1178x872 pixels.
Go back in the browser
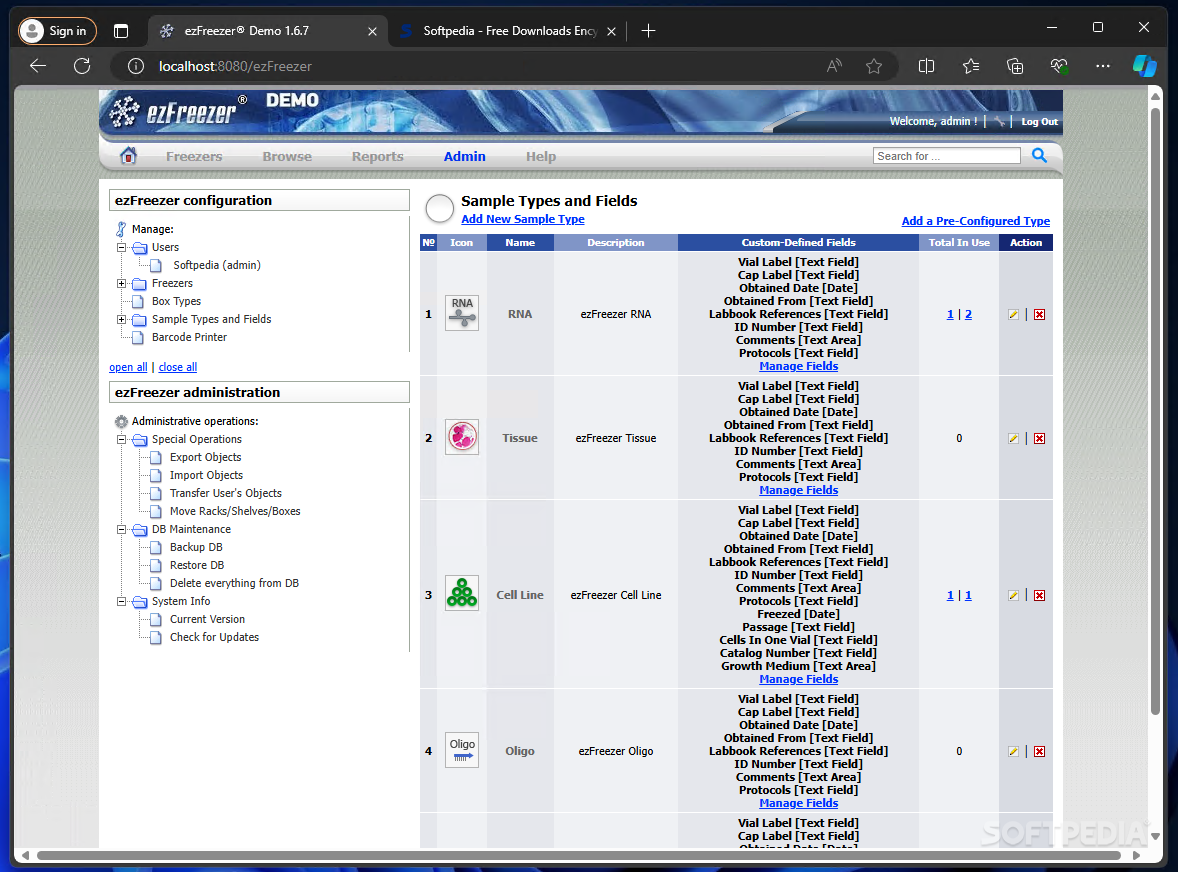pos(38,66)
